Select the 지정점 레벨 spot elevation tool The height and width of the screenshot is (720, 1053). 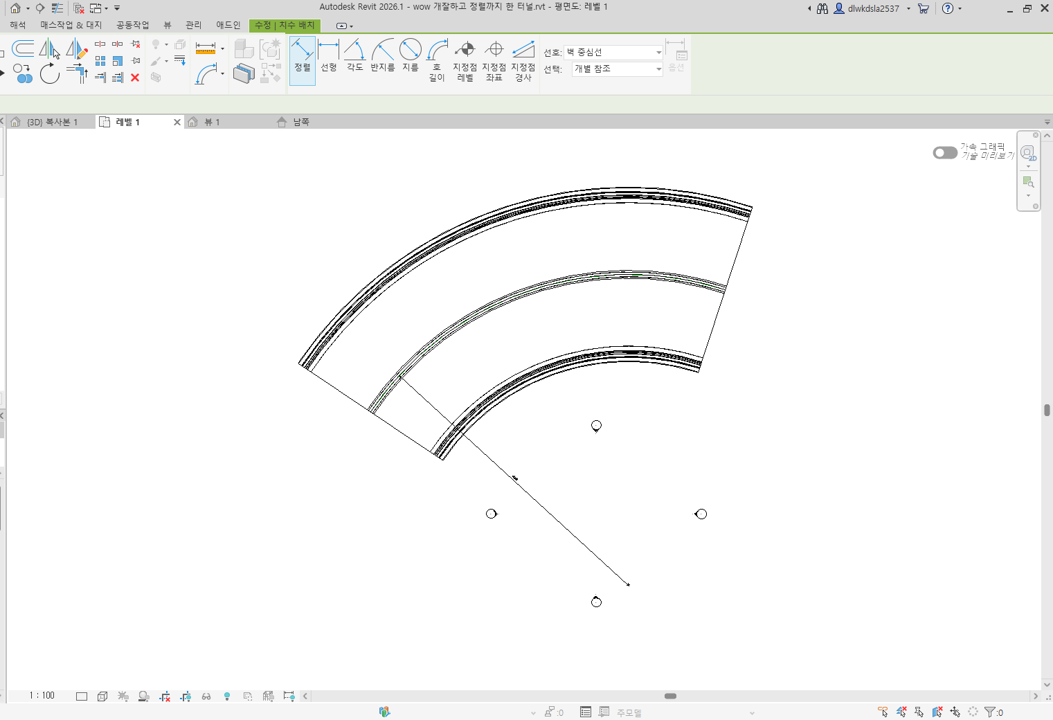point(465,60)
